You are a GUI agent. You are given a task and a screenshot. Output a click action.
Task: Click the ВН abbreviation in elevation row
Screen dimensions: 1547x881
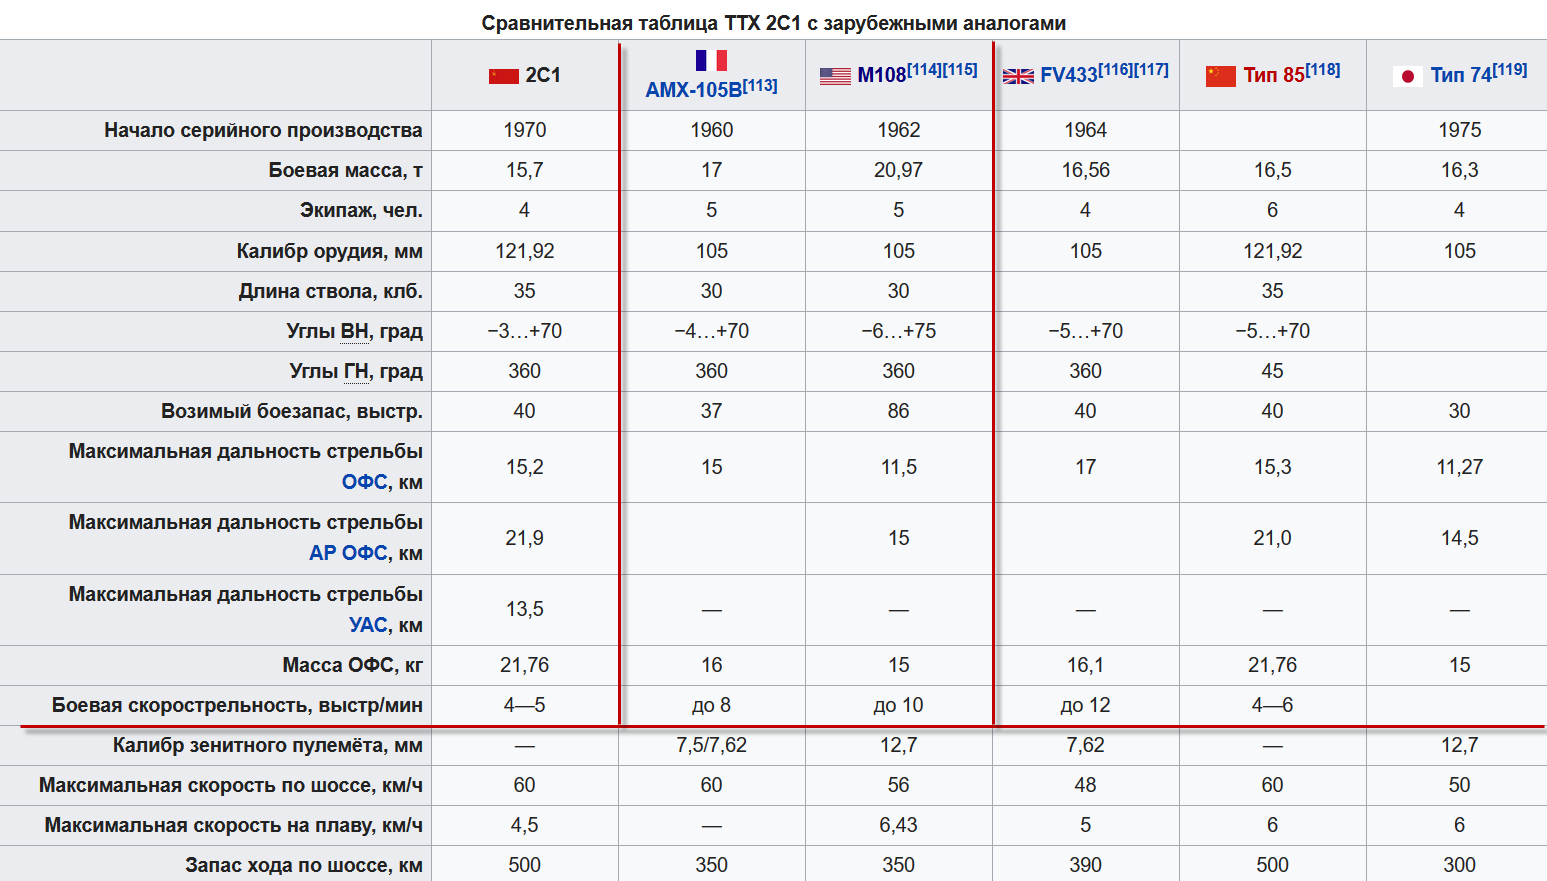pos(354,331)
